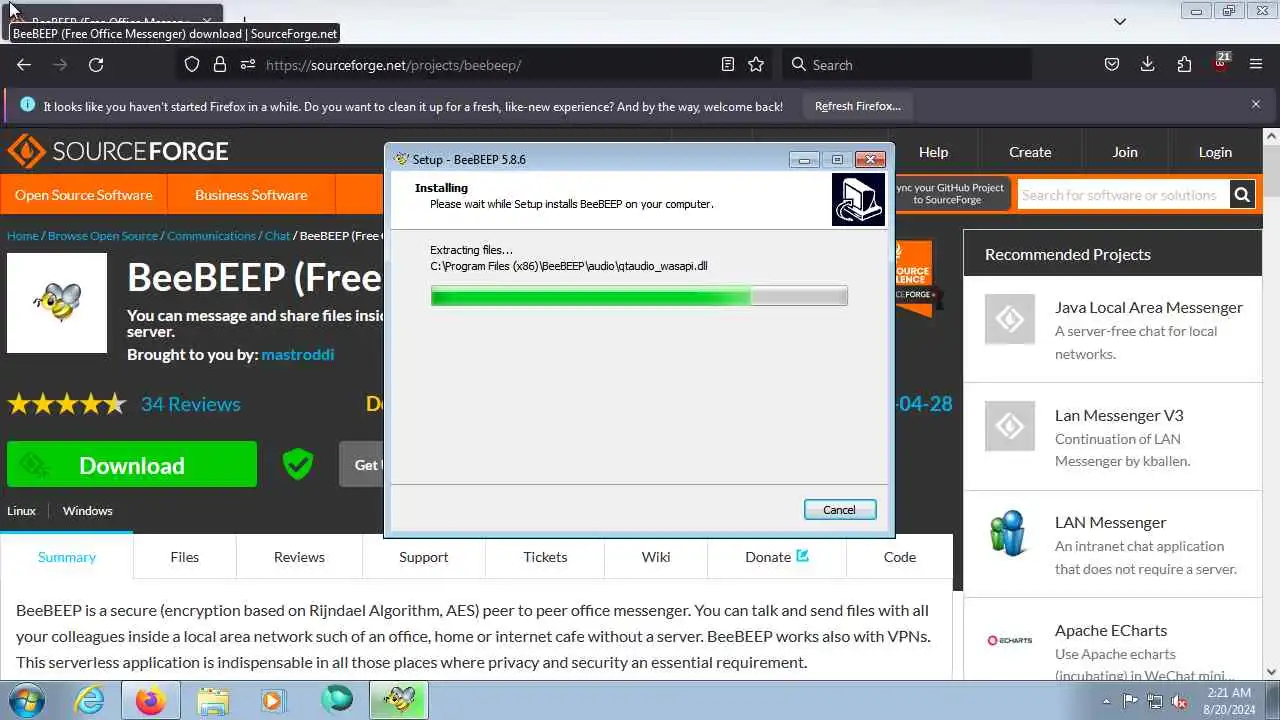1280x720 pixels.
Task: Toggle reader view icon in address bar
Action: [x=728, y=64]
